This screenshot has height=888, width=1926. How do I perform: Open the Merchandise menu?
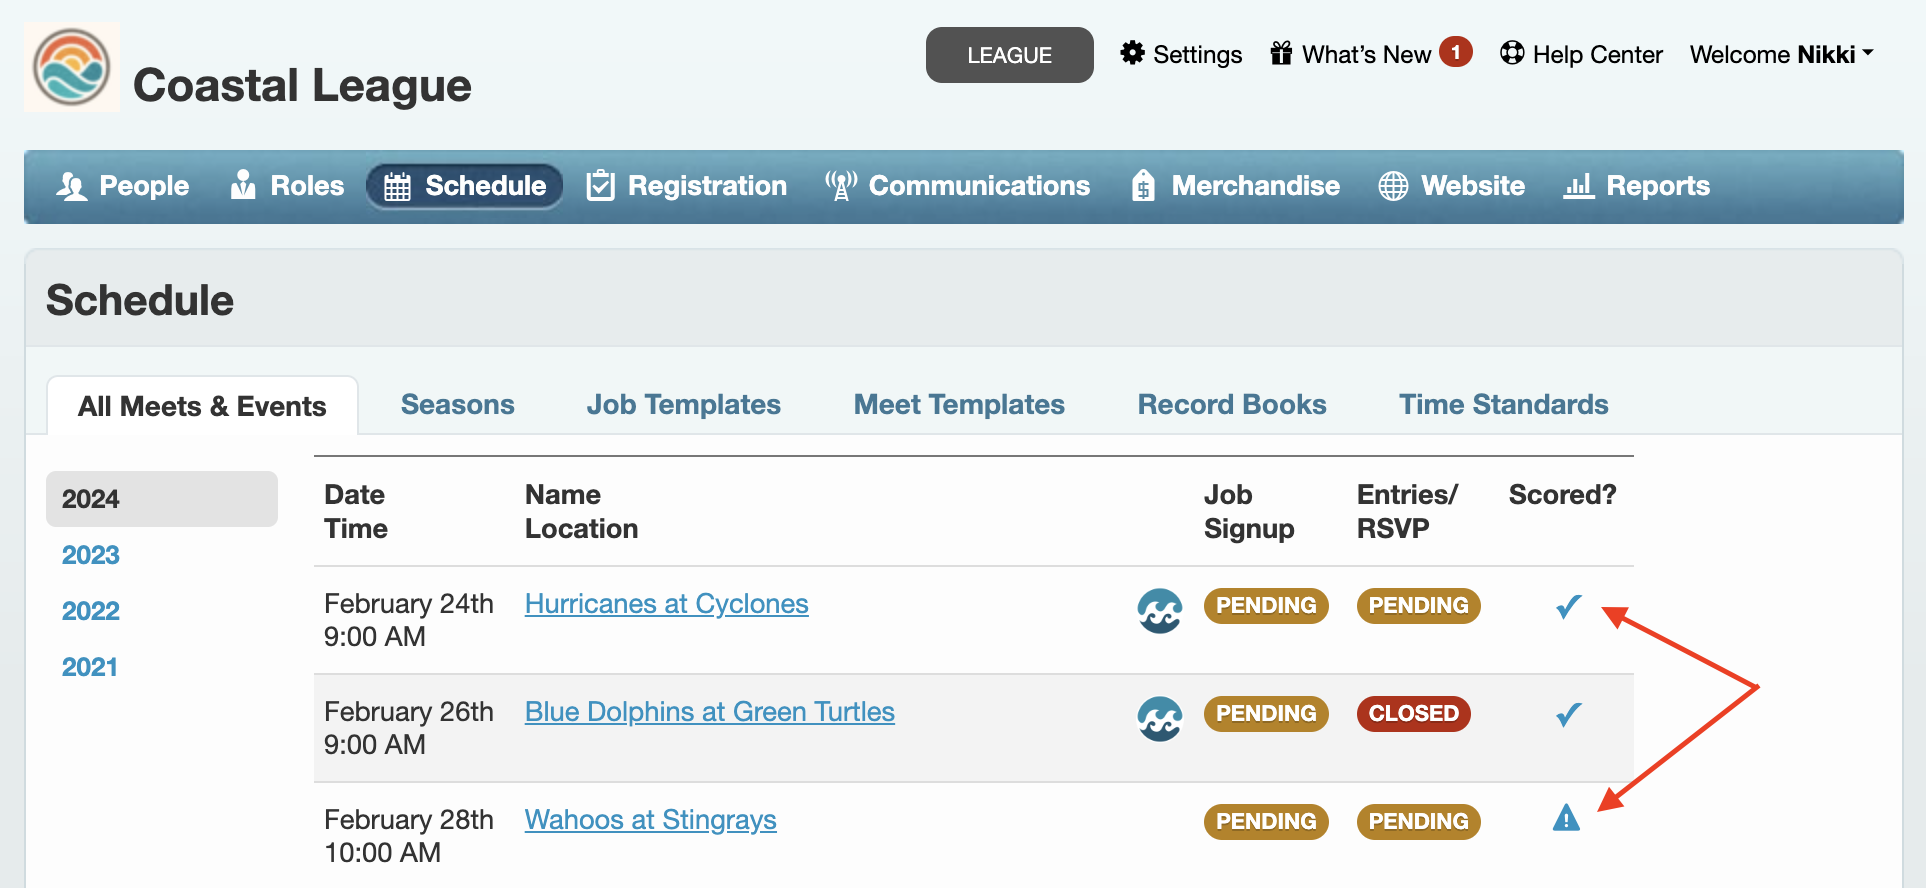pyautogui.click(x=1235, y=186)
